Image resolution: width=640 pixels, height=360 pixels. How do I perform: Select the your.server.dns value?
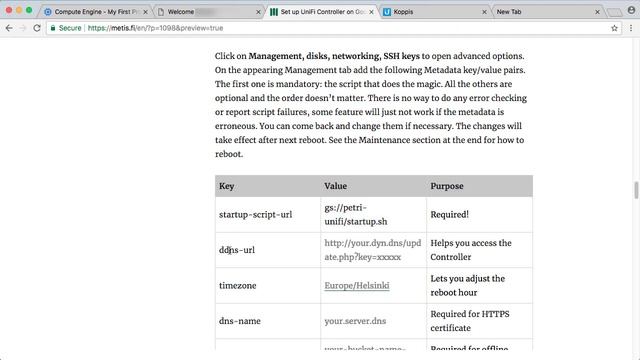pyautogui.click(x=355, y=321)
